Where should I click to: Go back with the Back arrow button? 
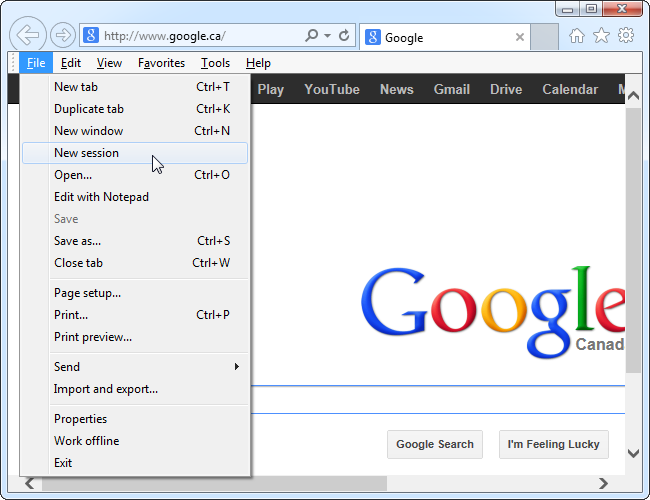27,35
